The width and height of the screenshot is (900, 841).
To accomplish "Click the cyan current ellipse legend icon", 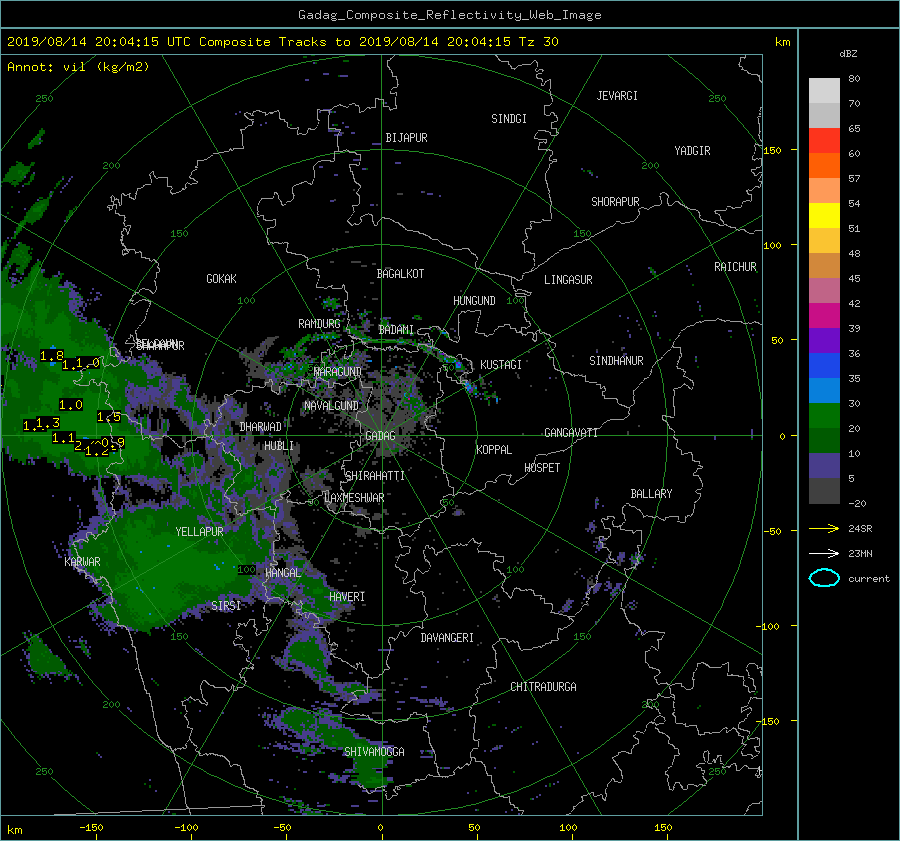I will pyautogui.click(x=824, y=578).
